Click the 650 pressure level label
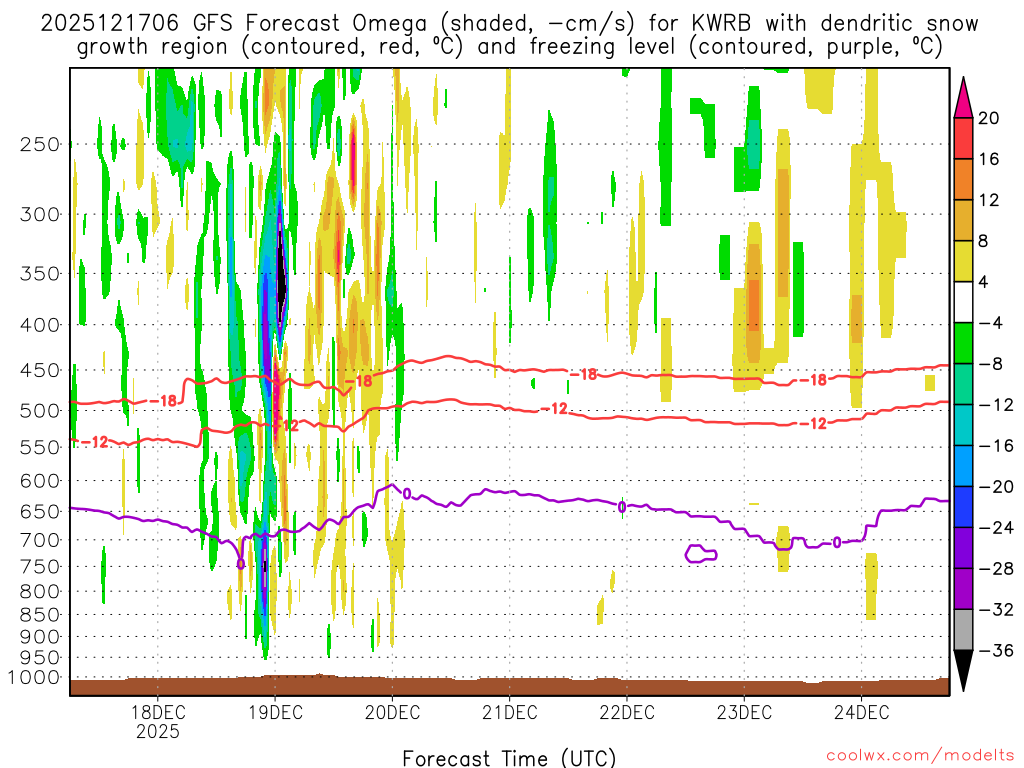Image resolution: width=1024 pixels, height=768 pixels. (x=40, y=511)
